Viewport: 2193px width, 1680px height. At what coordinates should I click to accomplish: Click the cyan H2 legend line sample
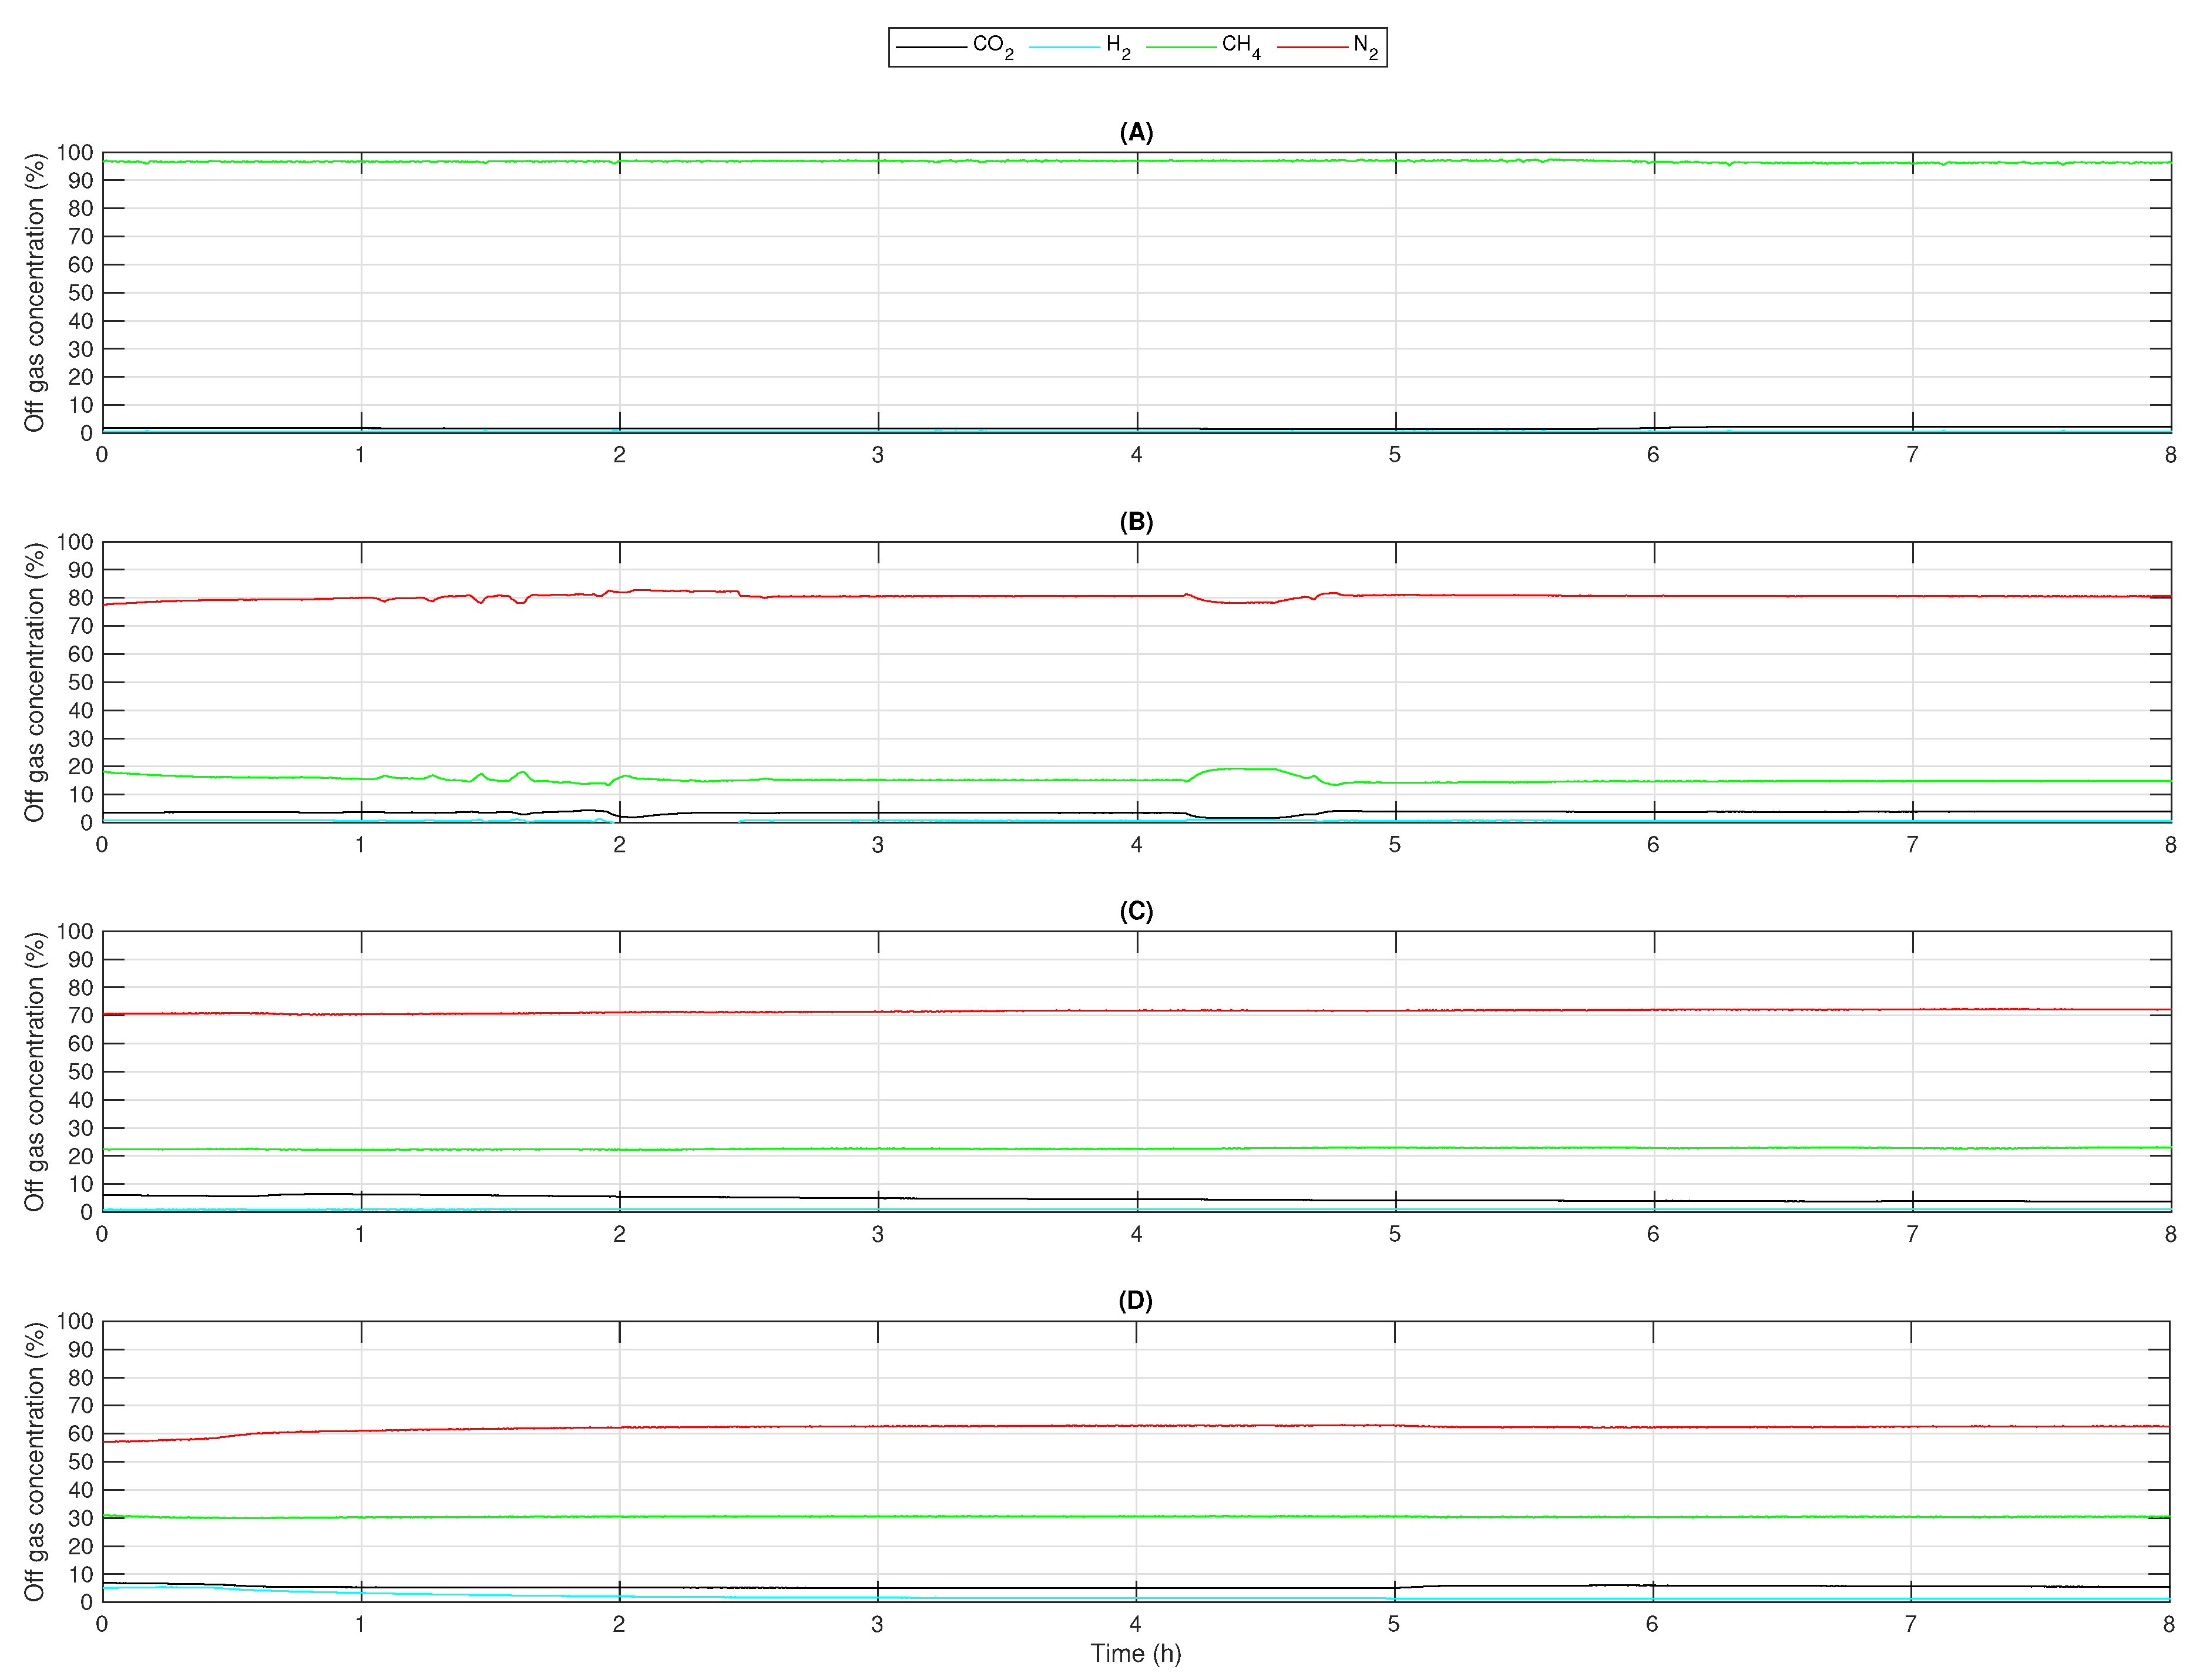1064,47
